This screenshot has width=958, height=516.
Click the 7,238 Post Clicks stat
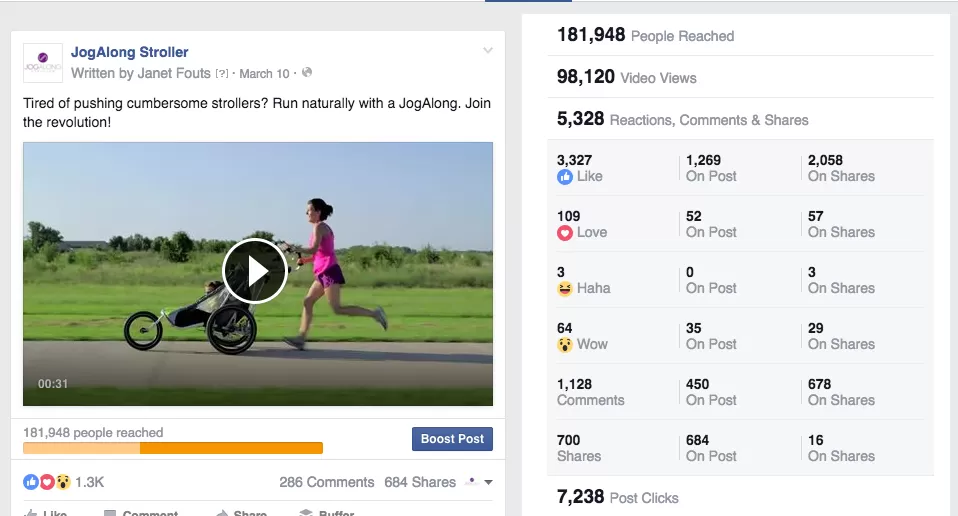[617, 497]
